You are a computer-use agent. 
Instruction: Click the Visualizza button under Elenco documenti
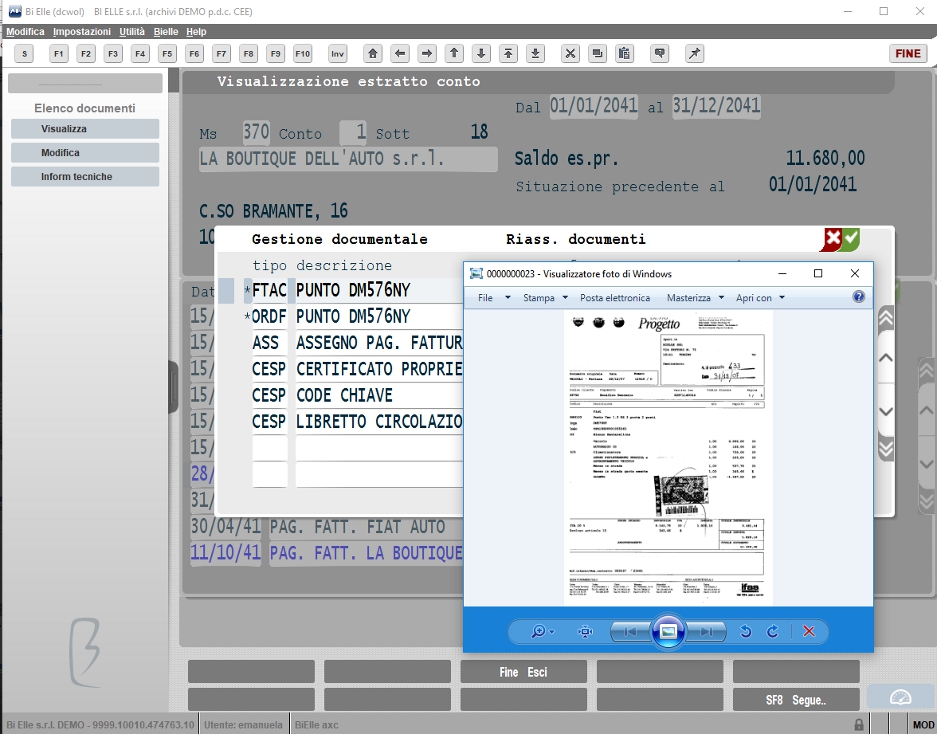point(85,129)
